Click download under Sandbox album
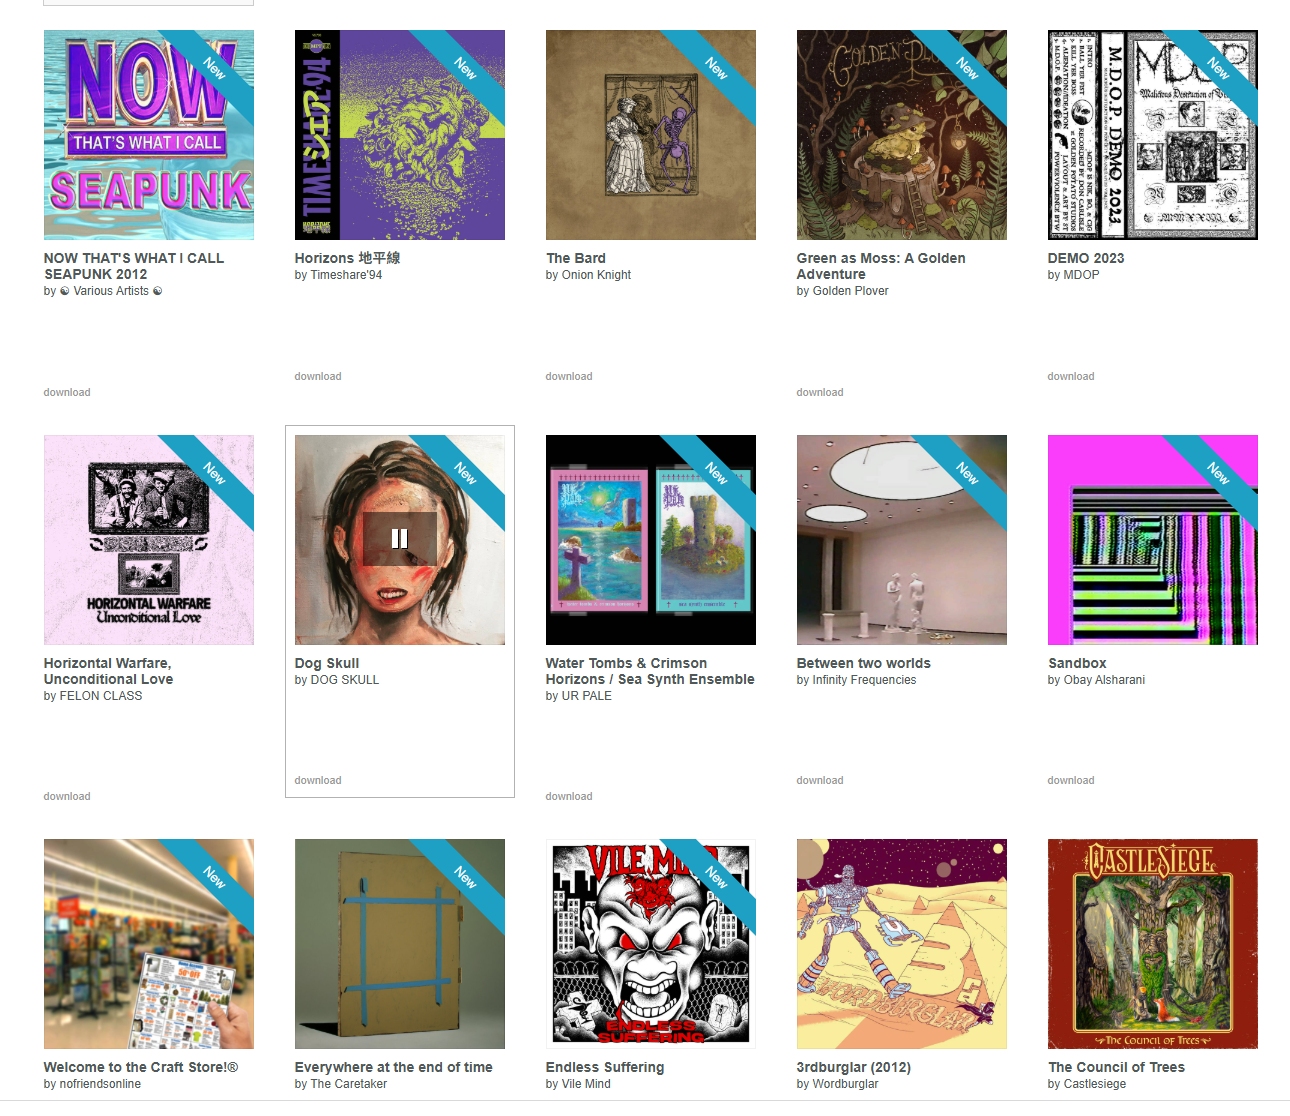The height and width of the screenshot is (1116, 1290). tap(1071, 780)
